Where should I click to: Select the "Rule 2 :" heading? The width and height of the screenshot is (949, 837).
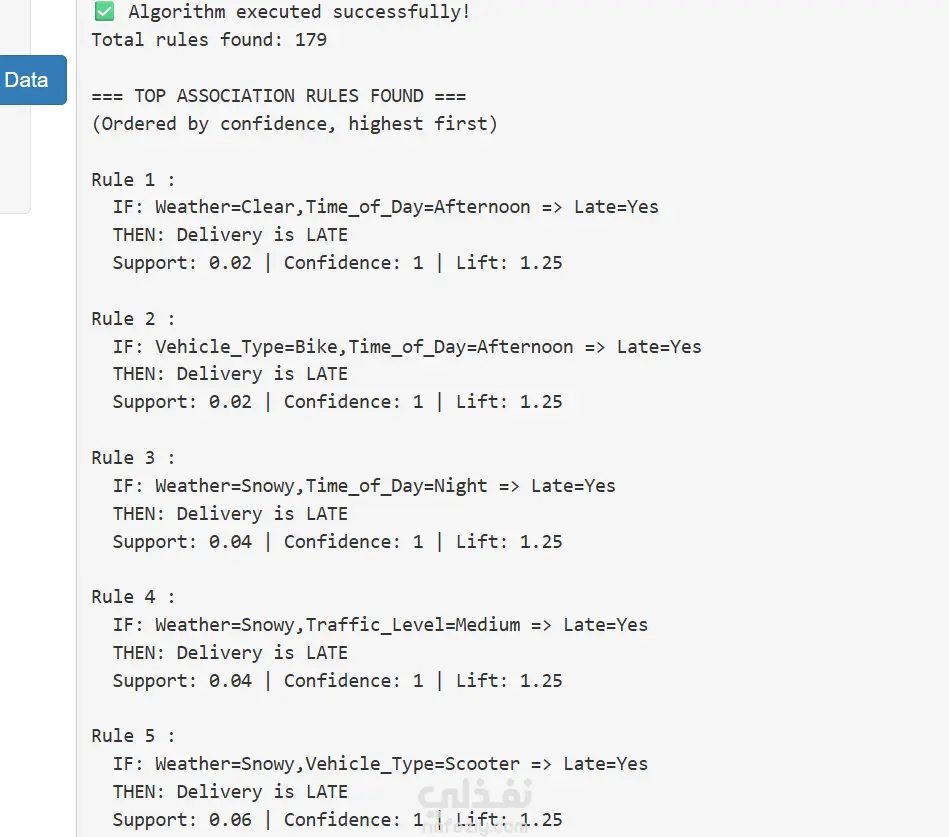click(133, 319)
